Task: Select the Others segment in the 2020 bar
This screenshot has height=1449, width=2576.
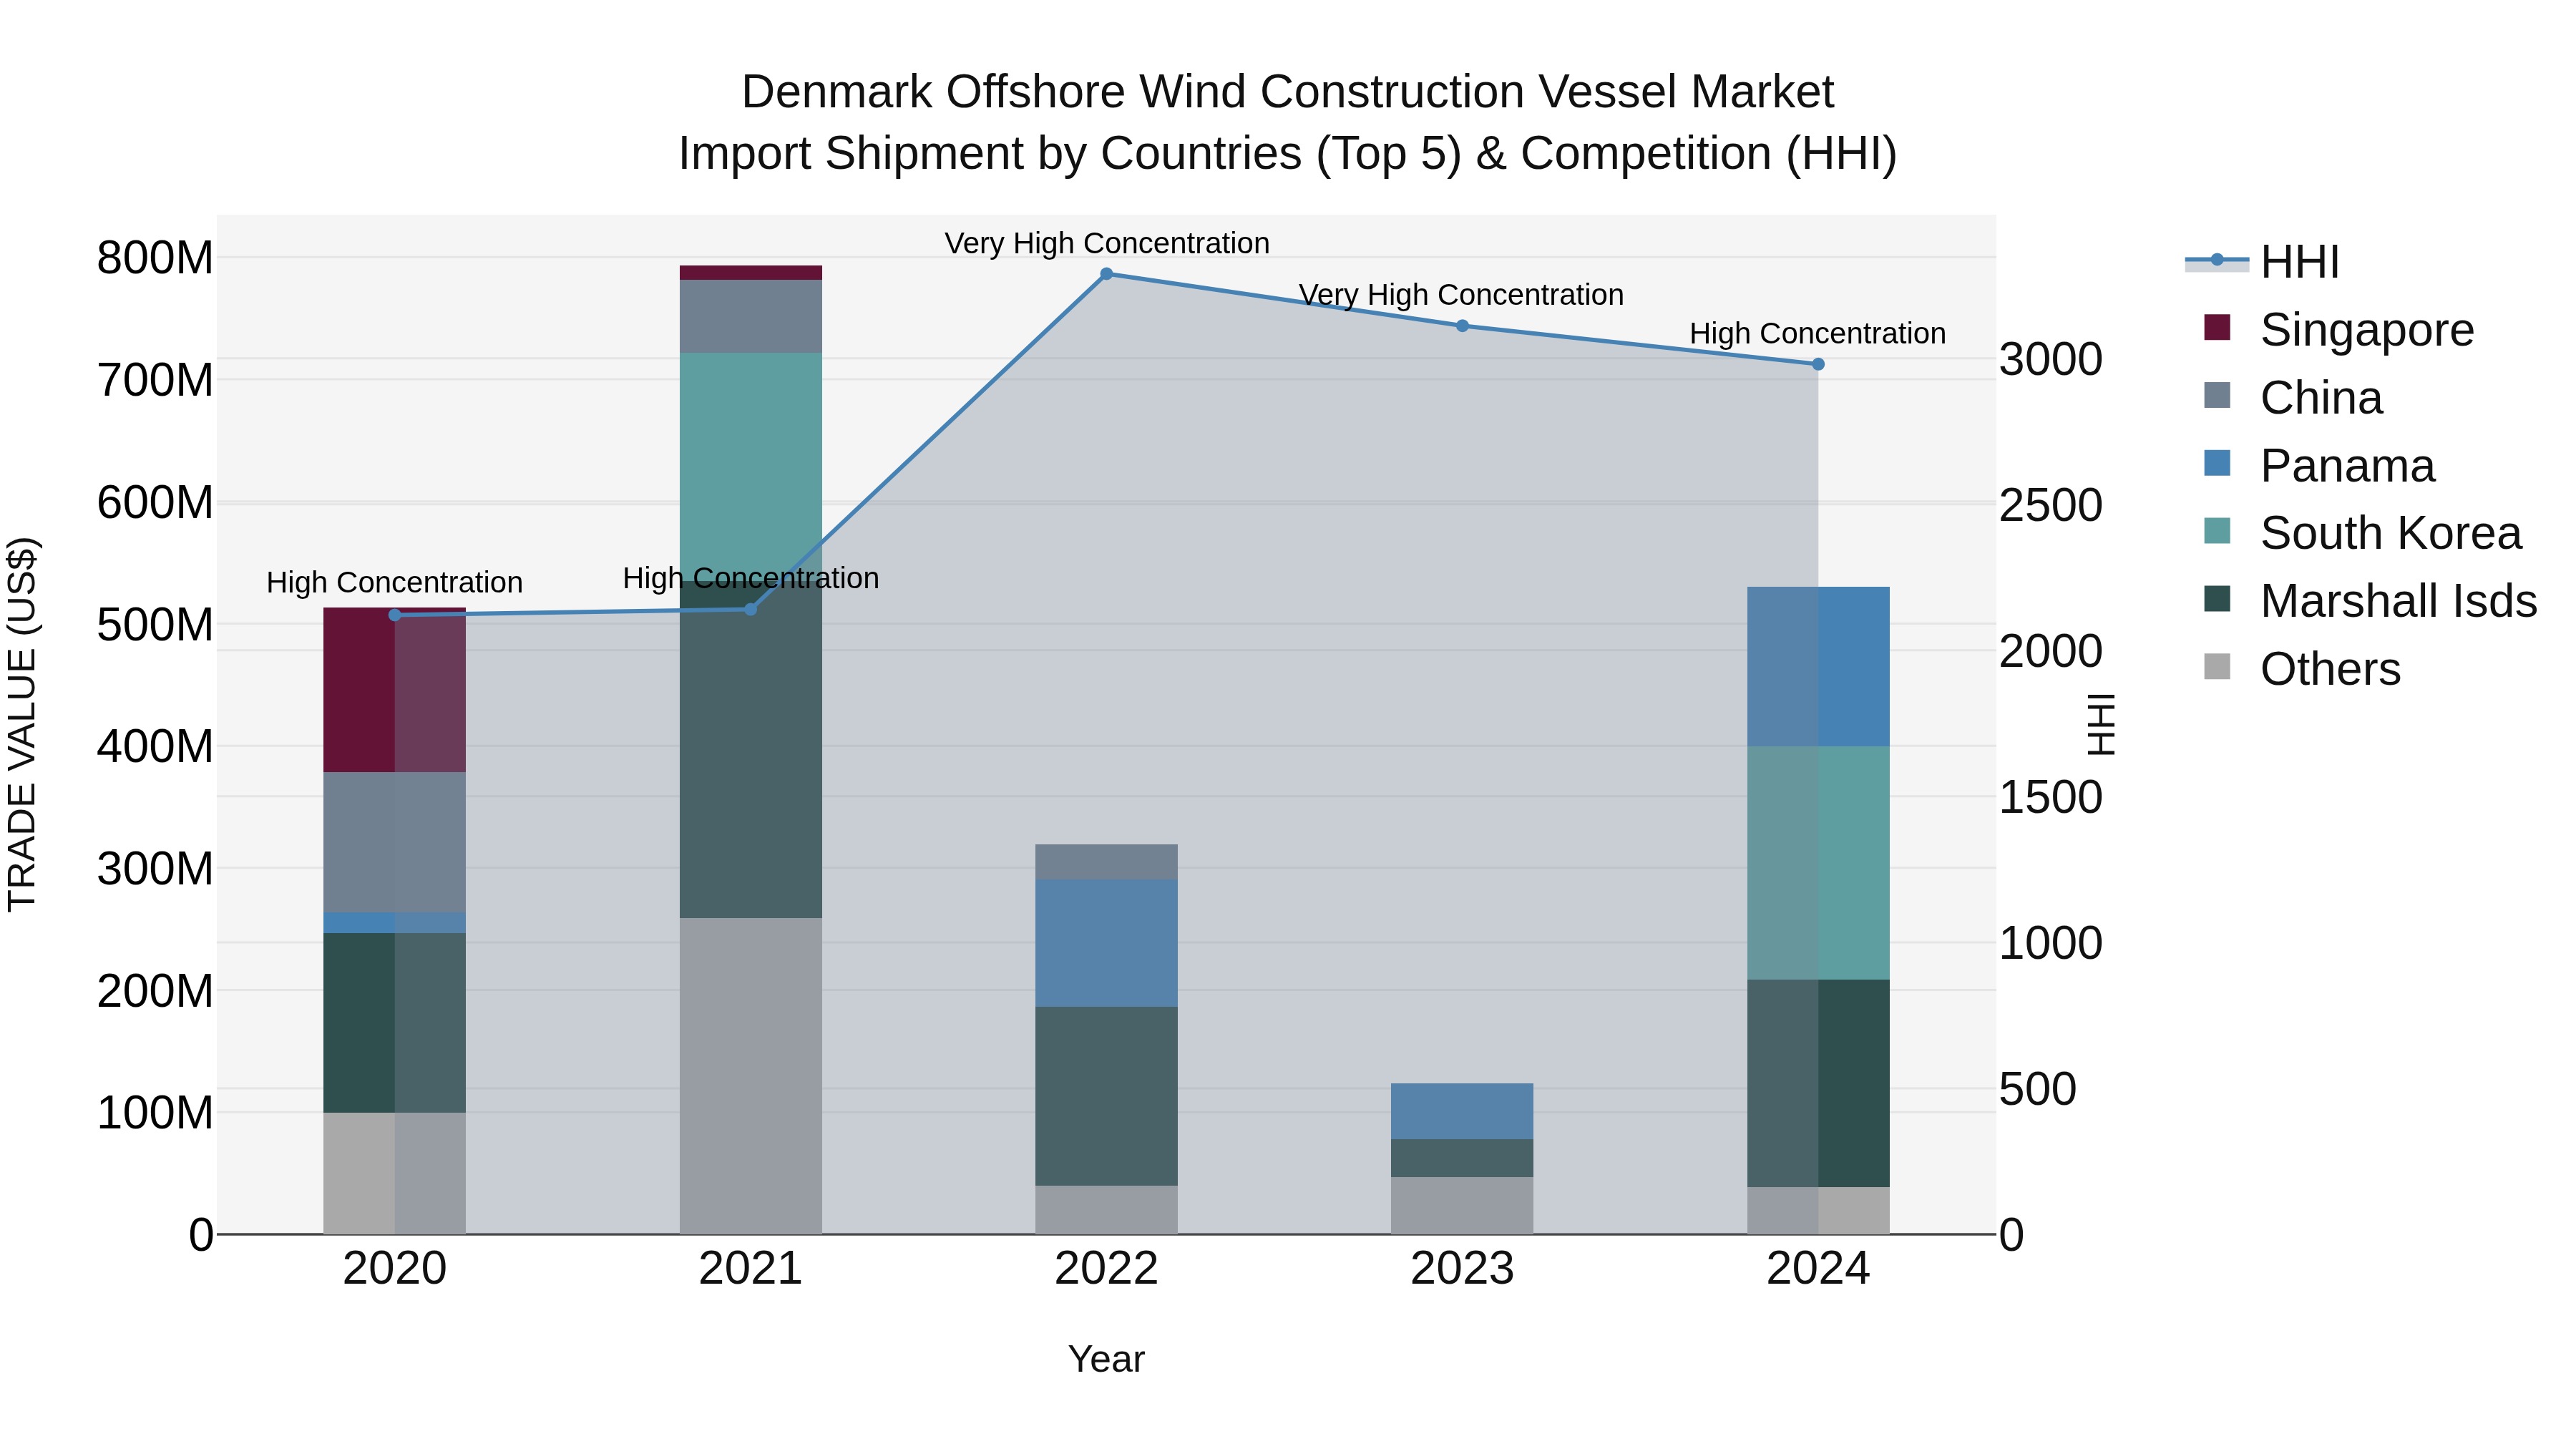Action: tap(395, 1174)
